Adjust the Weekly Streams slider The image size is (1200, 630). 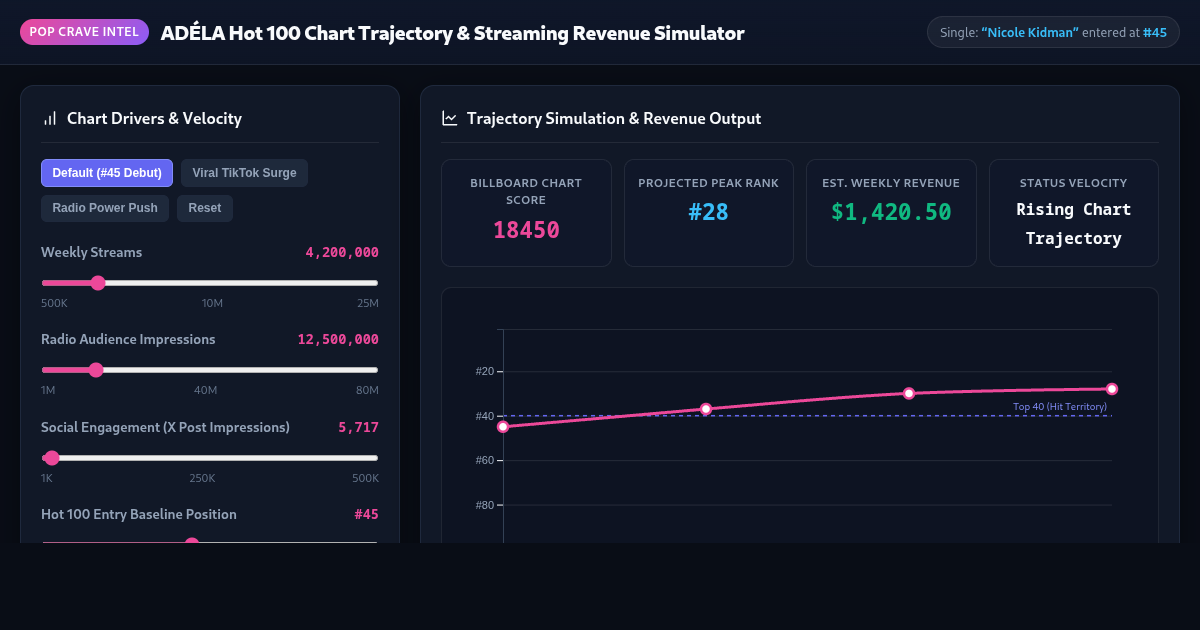click(x=210, y=283)
